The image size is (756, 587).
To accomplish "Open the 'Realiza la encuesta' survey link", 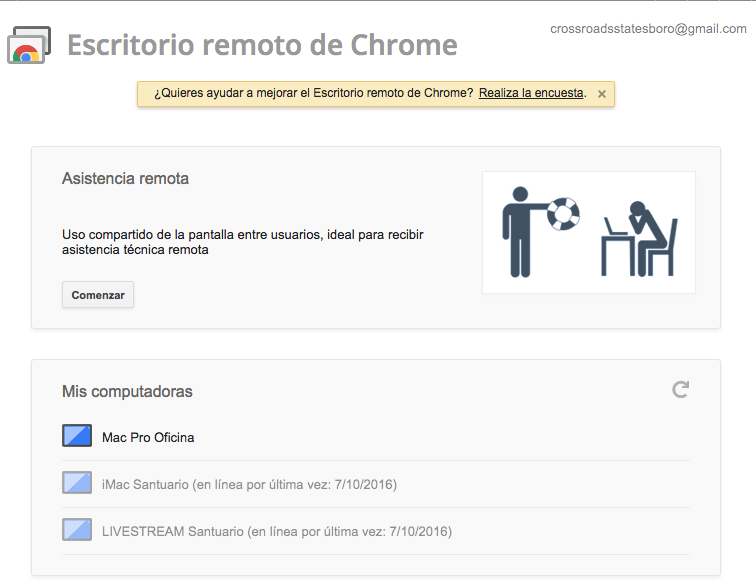I will [531, 93].
